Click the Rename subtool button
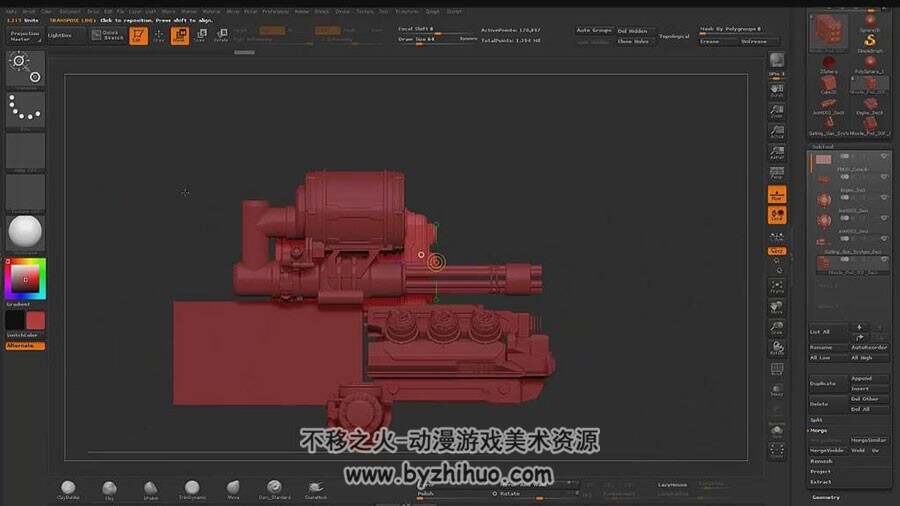The width and height of the screenshot is (900, 506). 827,348
